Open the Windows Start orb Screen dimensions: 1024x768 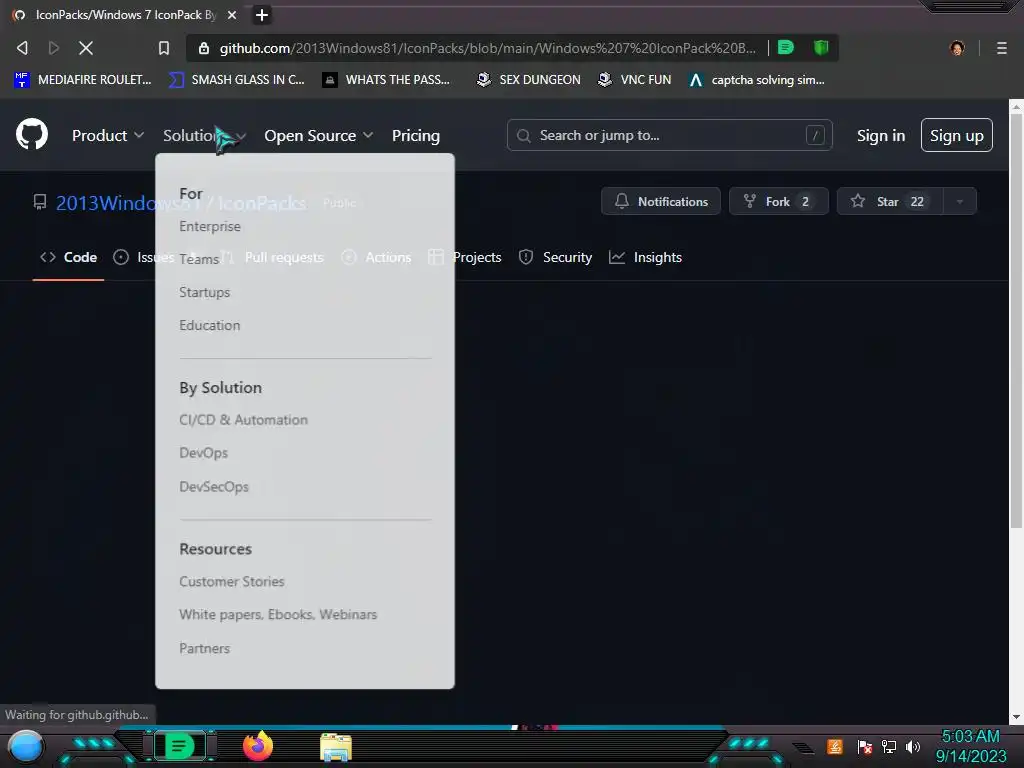(x=26, y=747)
